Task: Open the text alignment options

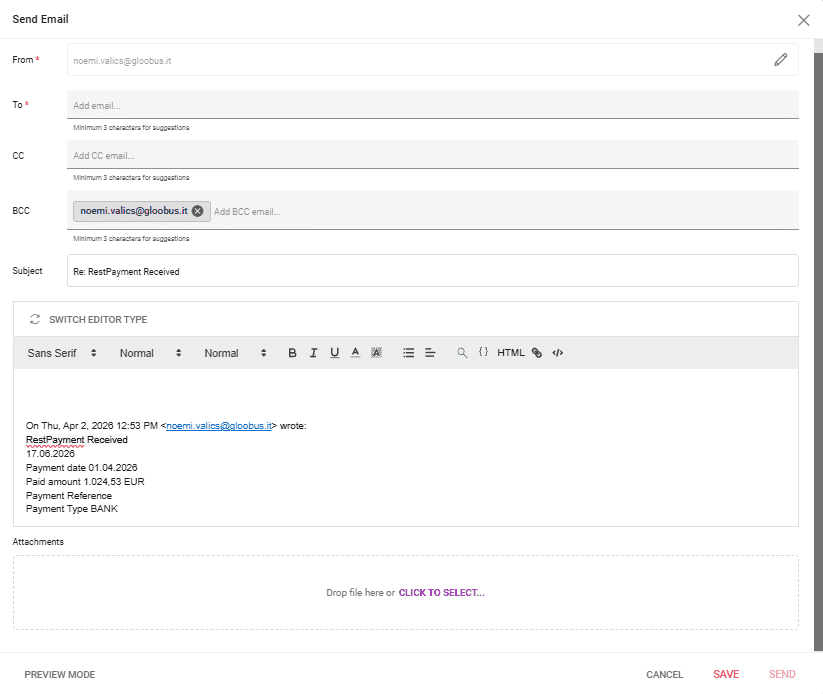Action: (x=430, y=353)
